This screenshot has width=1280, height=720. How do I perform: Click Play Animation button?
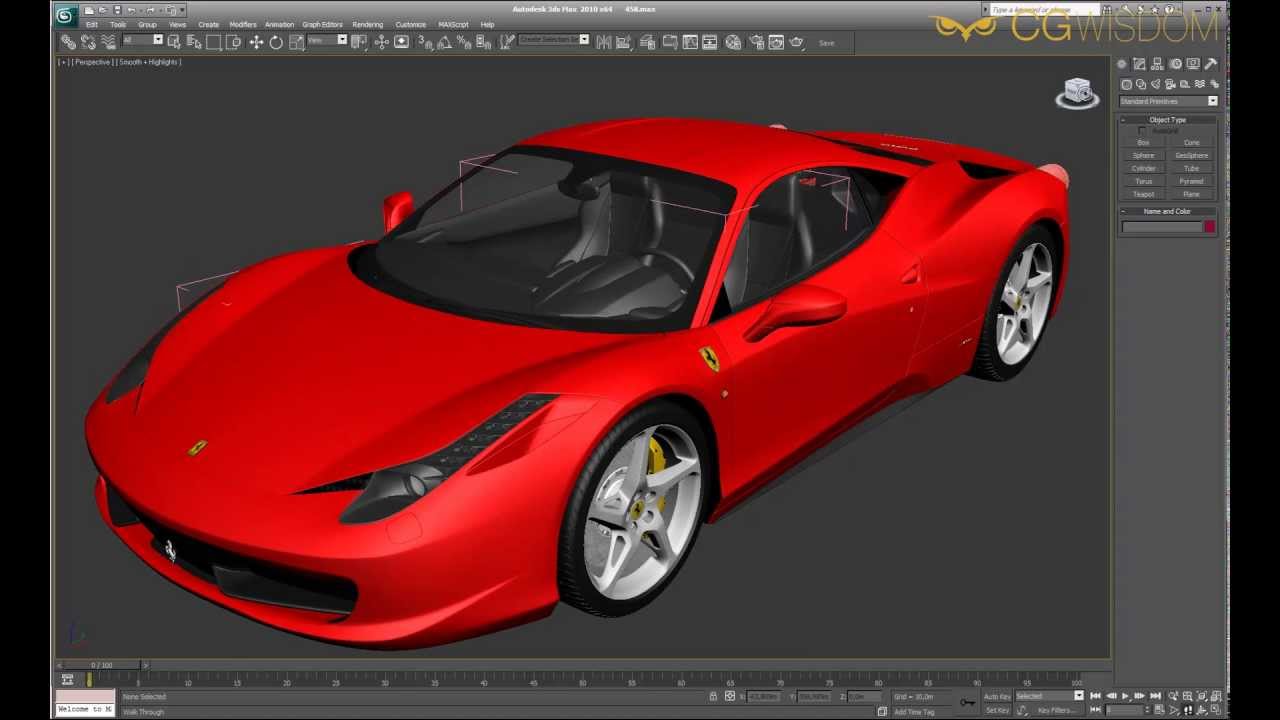[x=1125, y=696]
